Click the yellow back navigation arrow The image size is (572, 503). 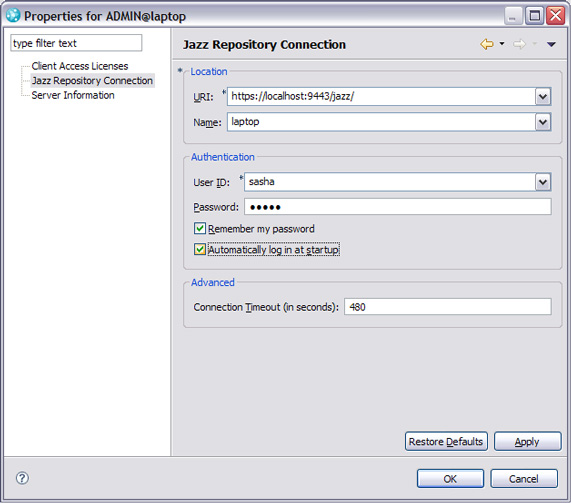coord(487,44)
